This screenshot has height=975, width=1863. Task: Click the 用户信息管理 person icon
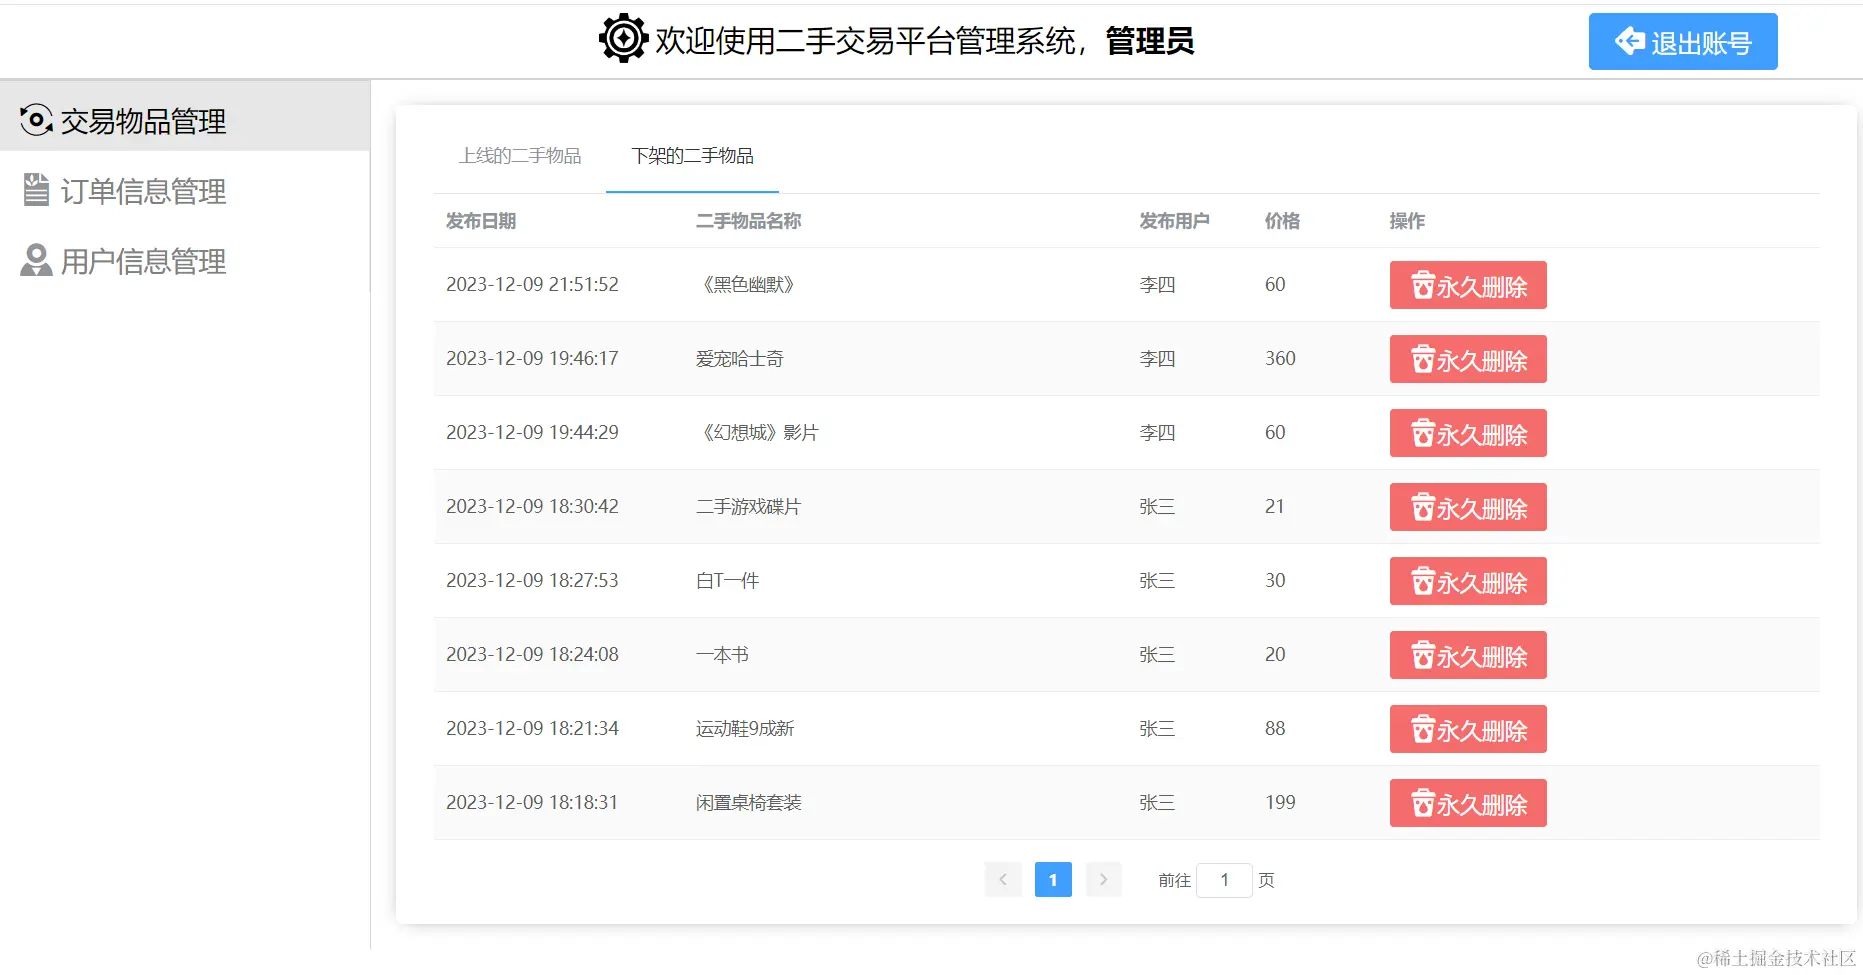(x=36, y=260)
